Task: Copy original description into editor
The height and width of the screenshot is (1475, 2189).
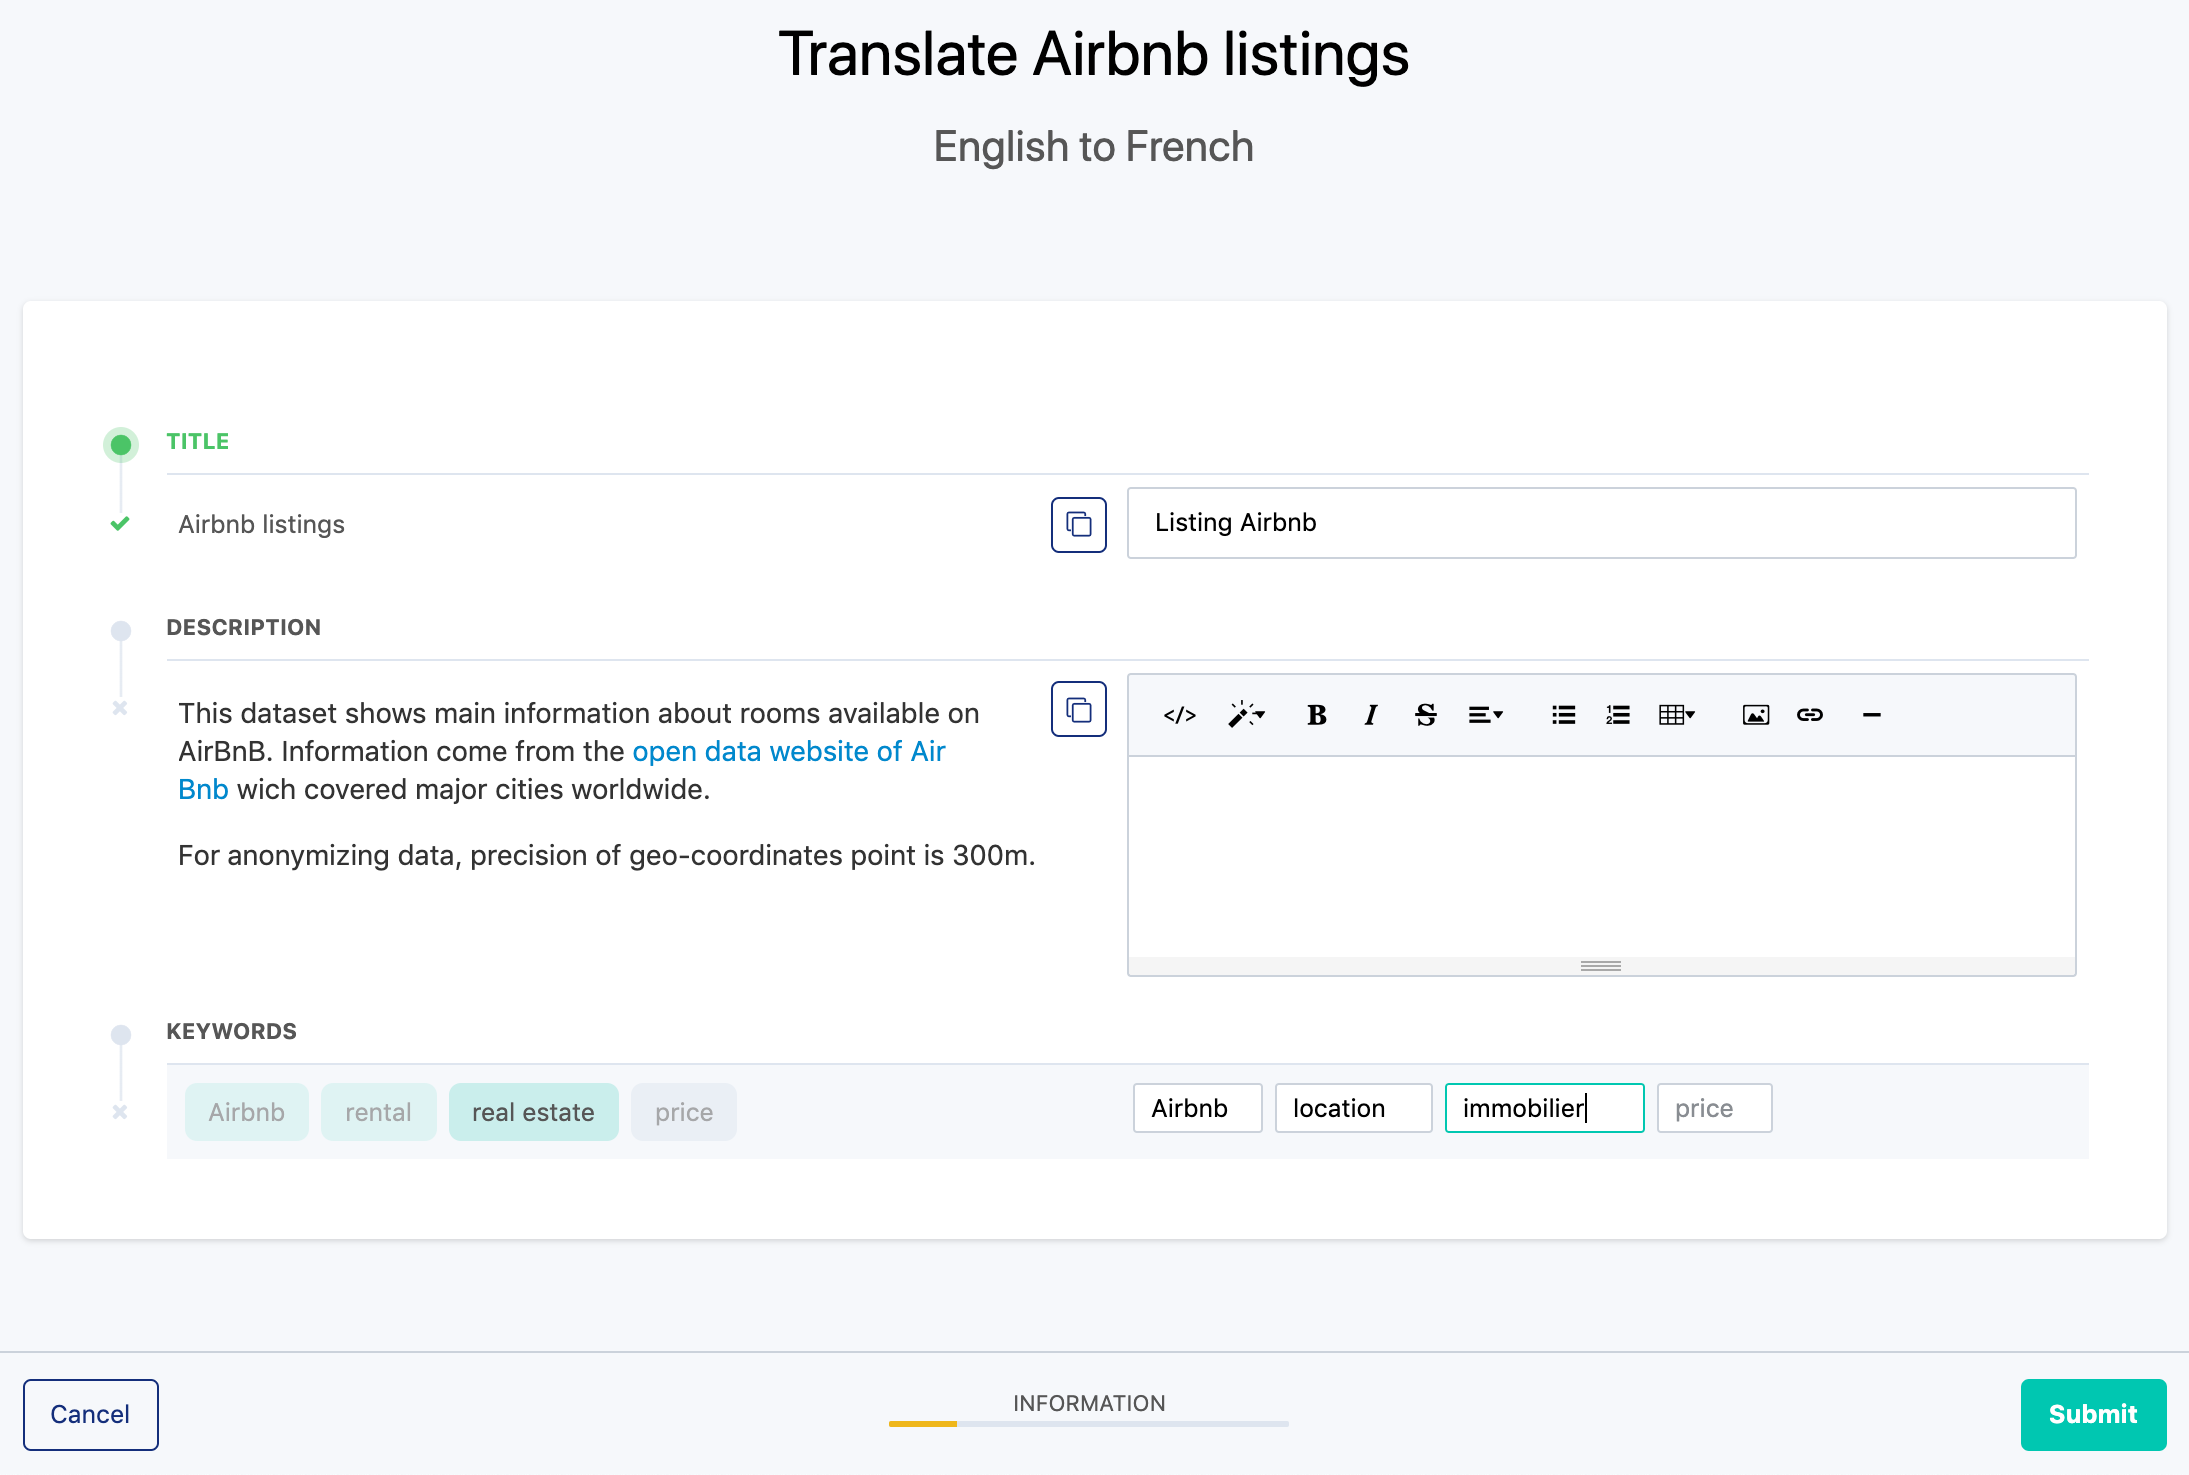Action: tap(1078, 709)
